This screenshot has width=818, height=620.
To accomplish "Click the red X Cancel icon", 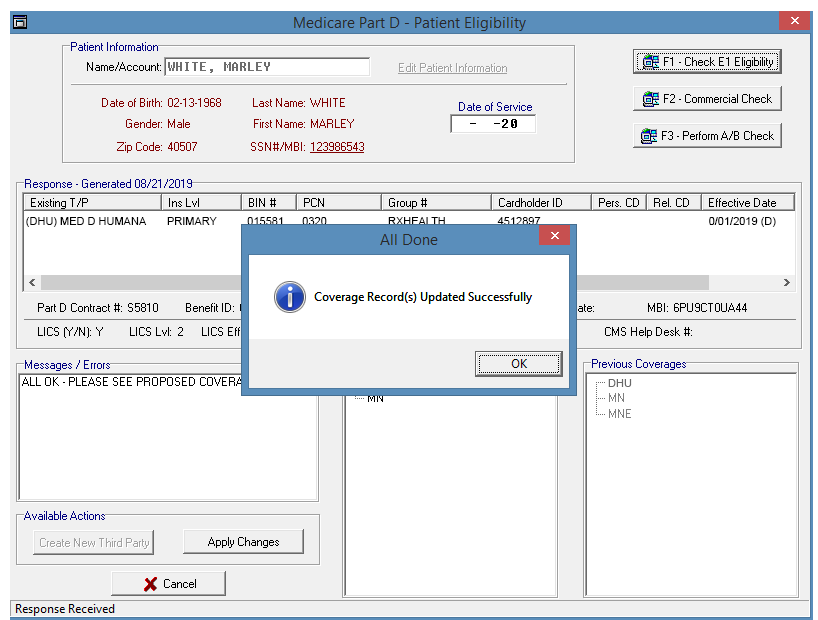I will point(150,584).
